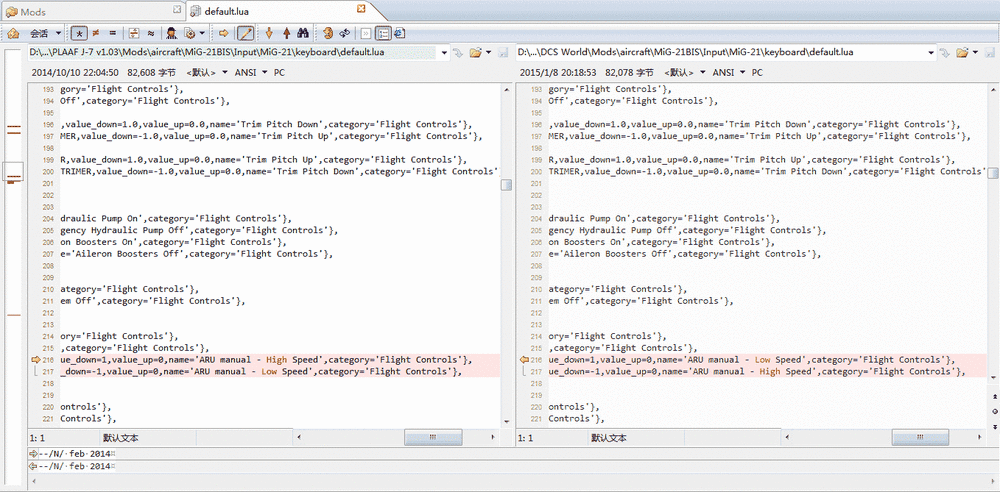Toggle Show Same (=) filter
The width and height of the screenshot is (1000, 492).
point(113,33)
